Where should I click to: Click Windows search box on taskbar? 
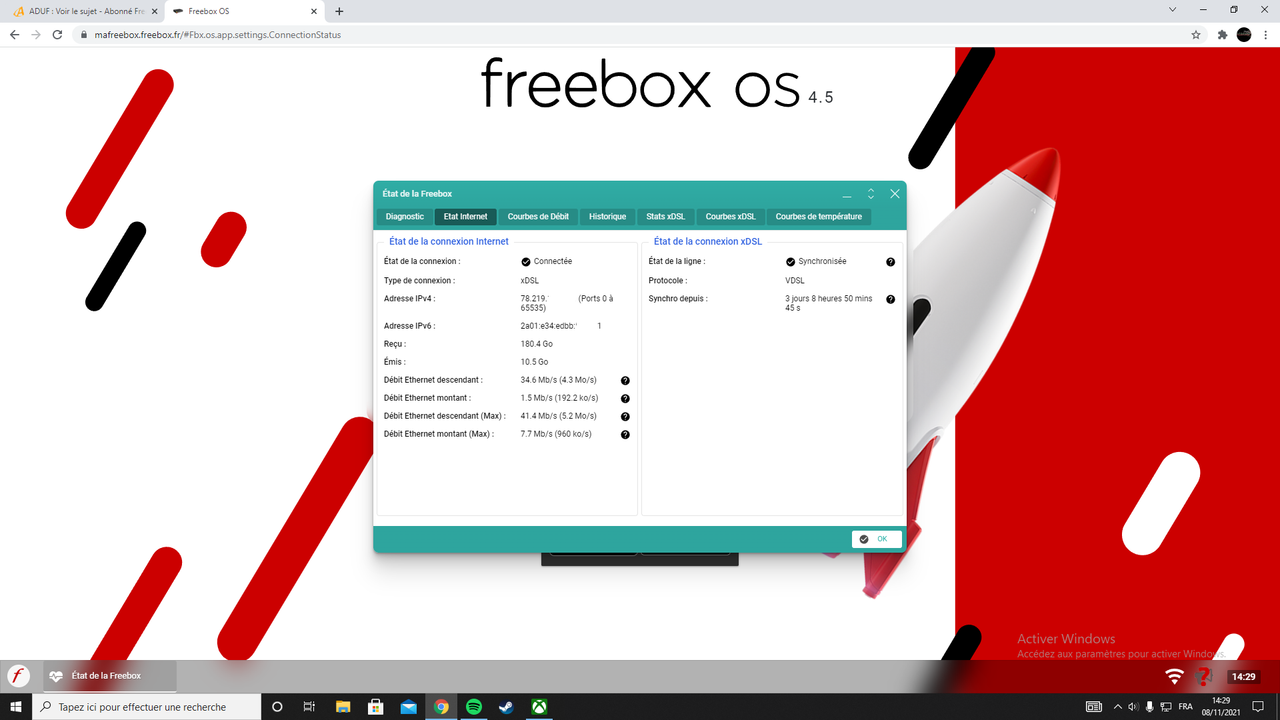(147, 707)
